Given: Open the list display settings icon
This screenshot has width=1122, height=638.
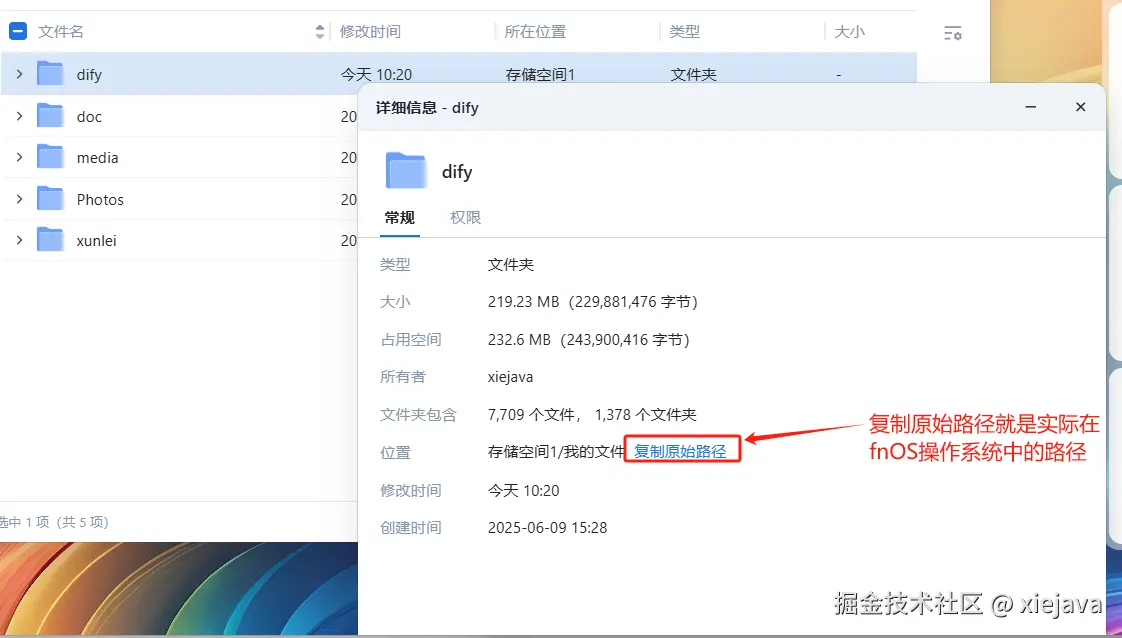Looking at the screenshot, I should 953,33.
